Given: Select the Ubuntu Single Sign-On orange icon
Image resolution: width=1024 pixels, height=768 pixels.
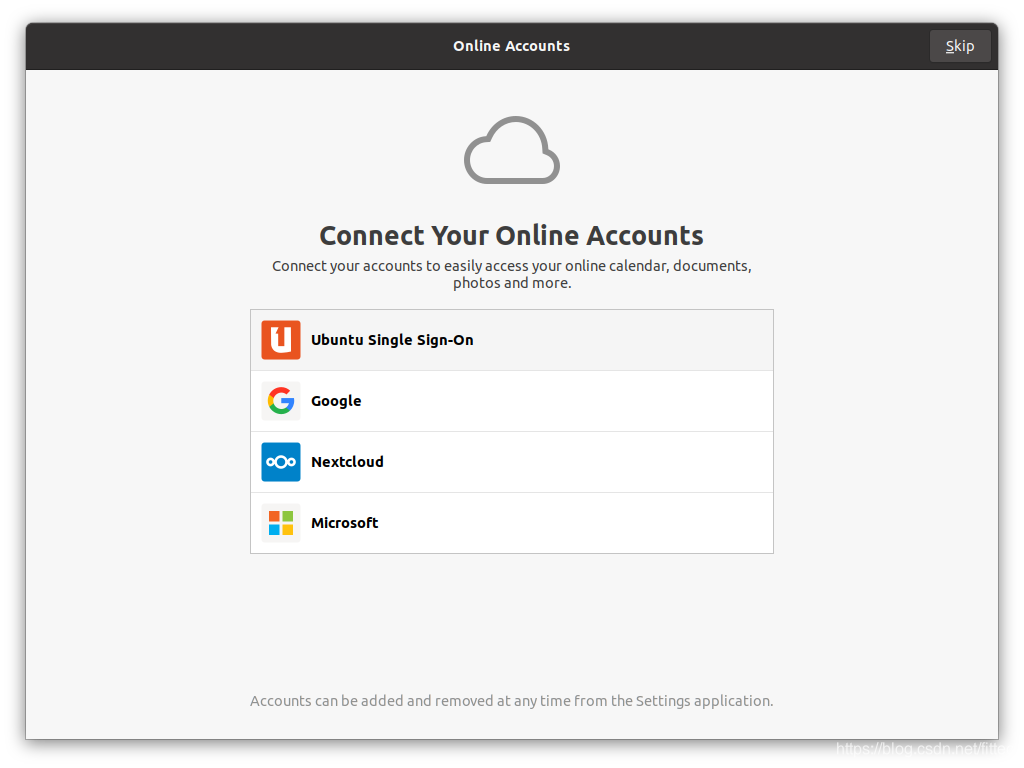Looking at the screenshot, I should pos(281,340).
